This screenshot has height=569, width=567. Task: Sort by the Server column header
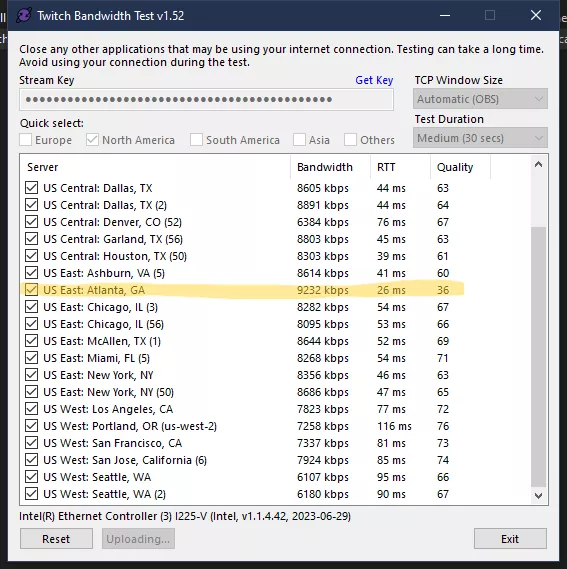[155, 167]
